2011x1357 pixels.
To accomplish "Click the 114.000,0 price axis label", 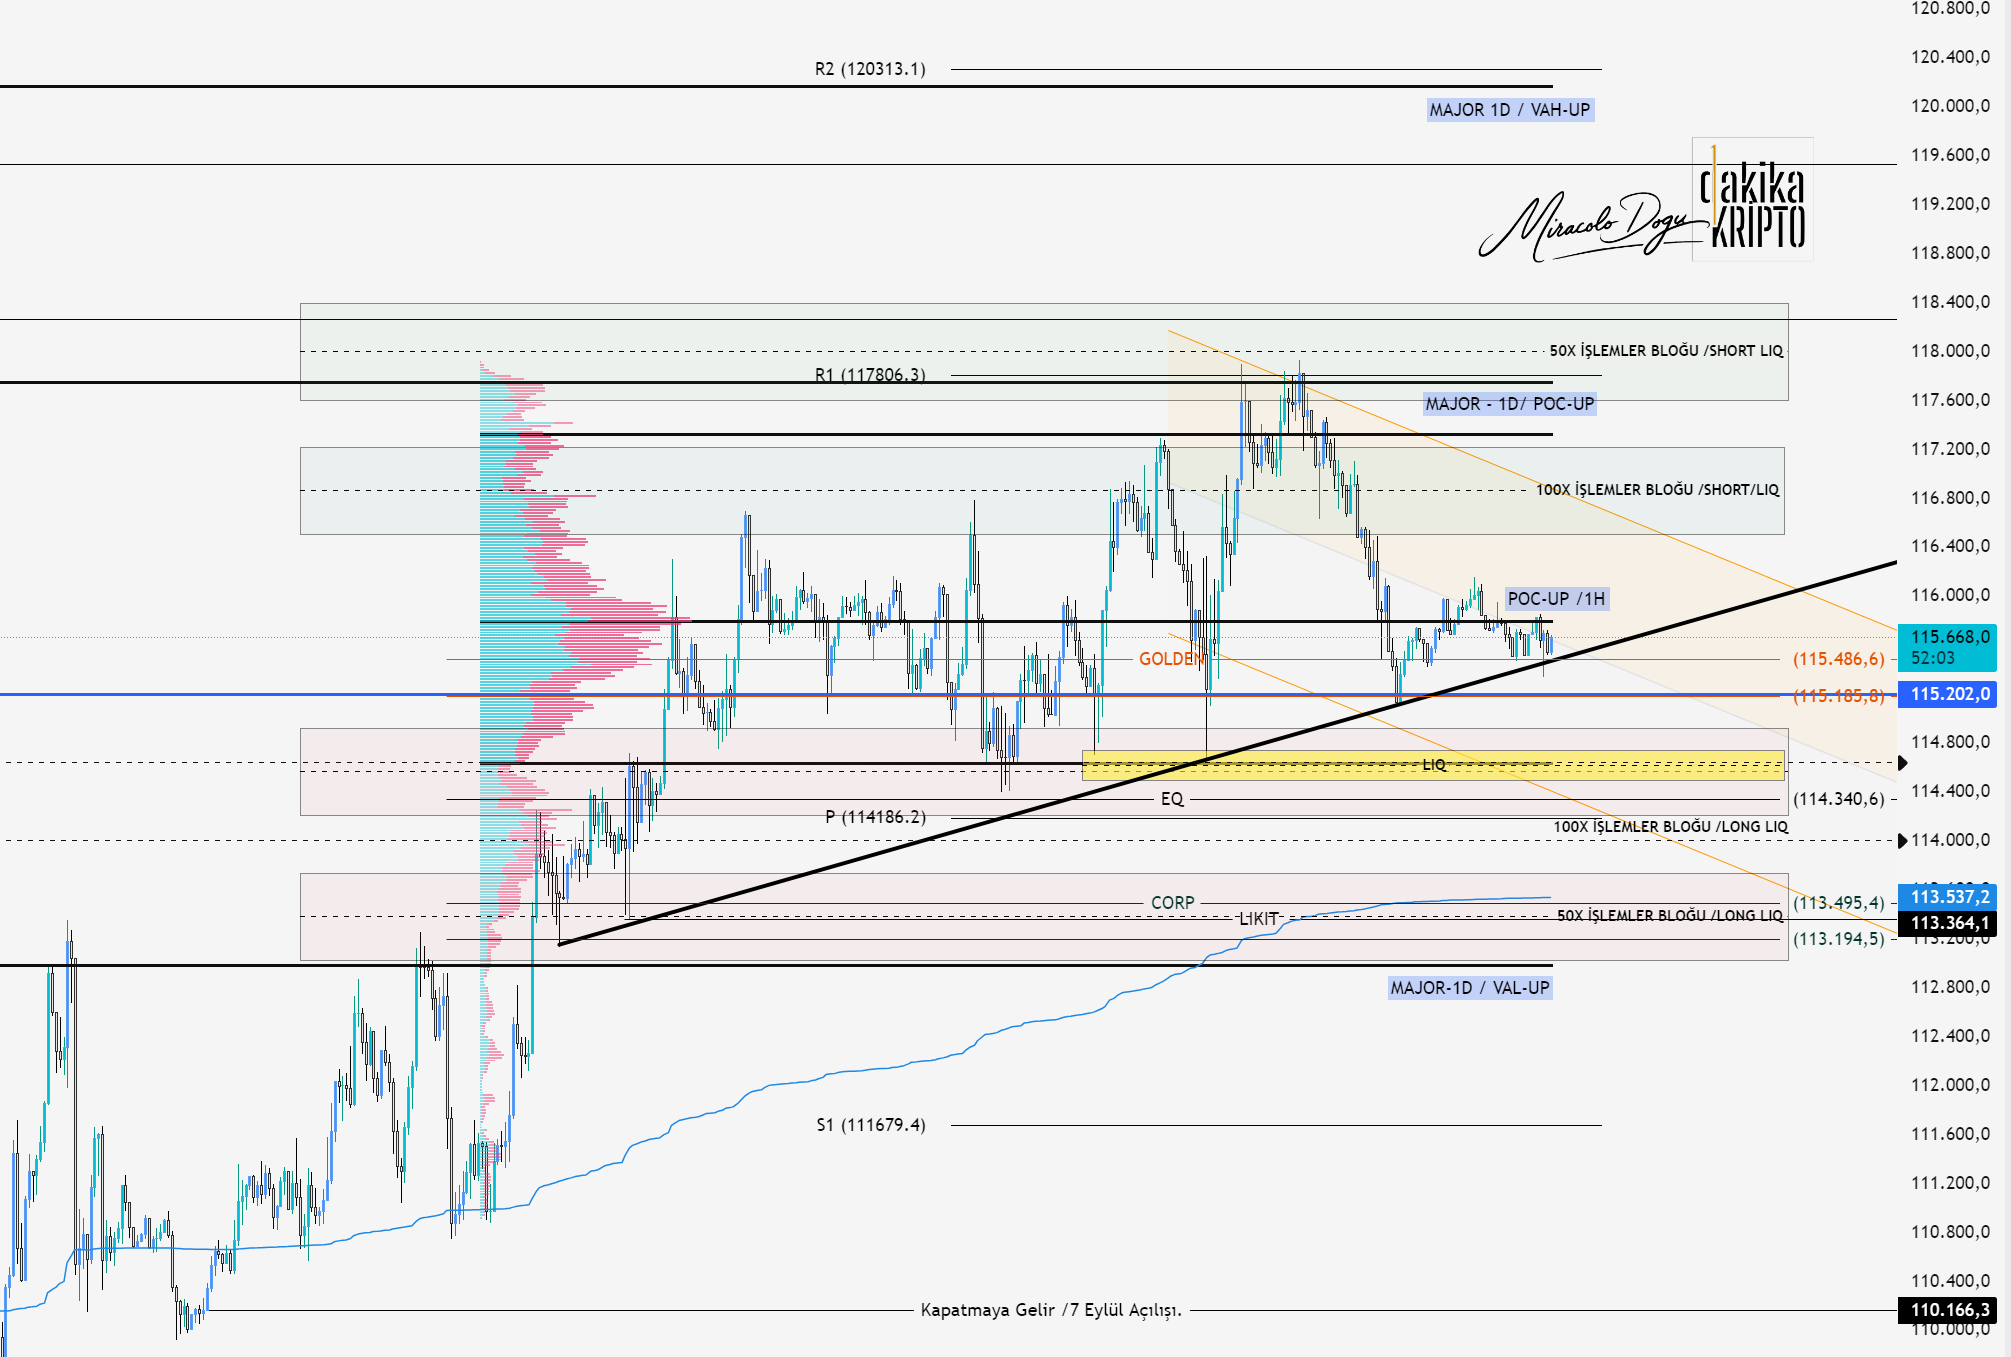I will [1950, 840].
